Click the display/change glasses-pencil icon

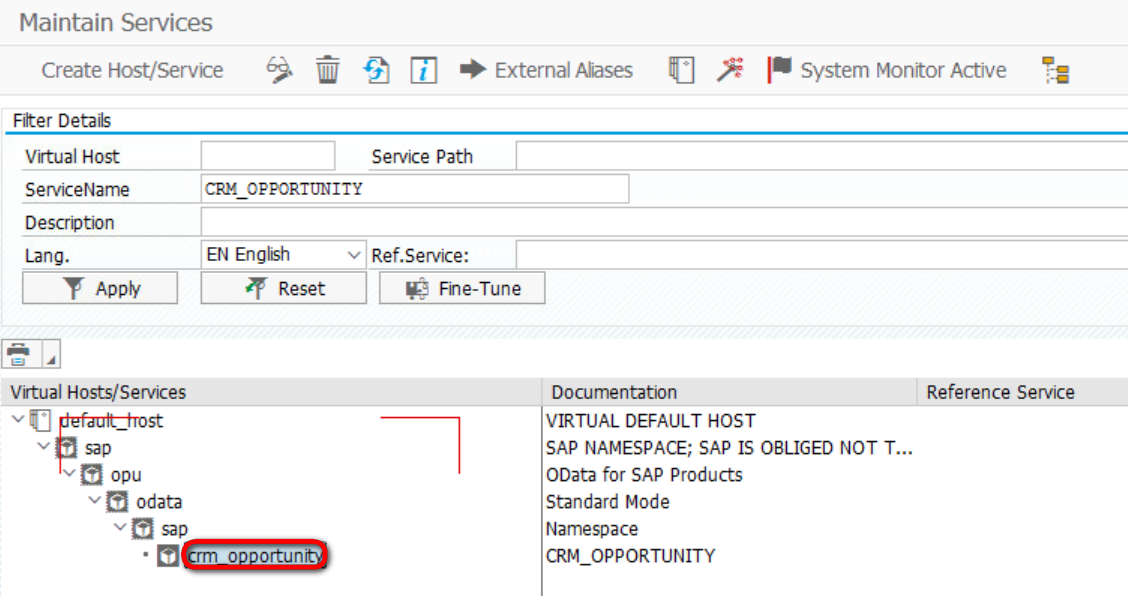tap(279, 70)
